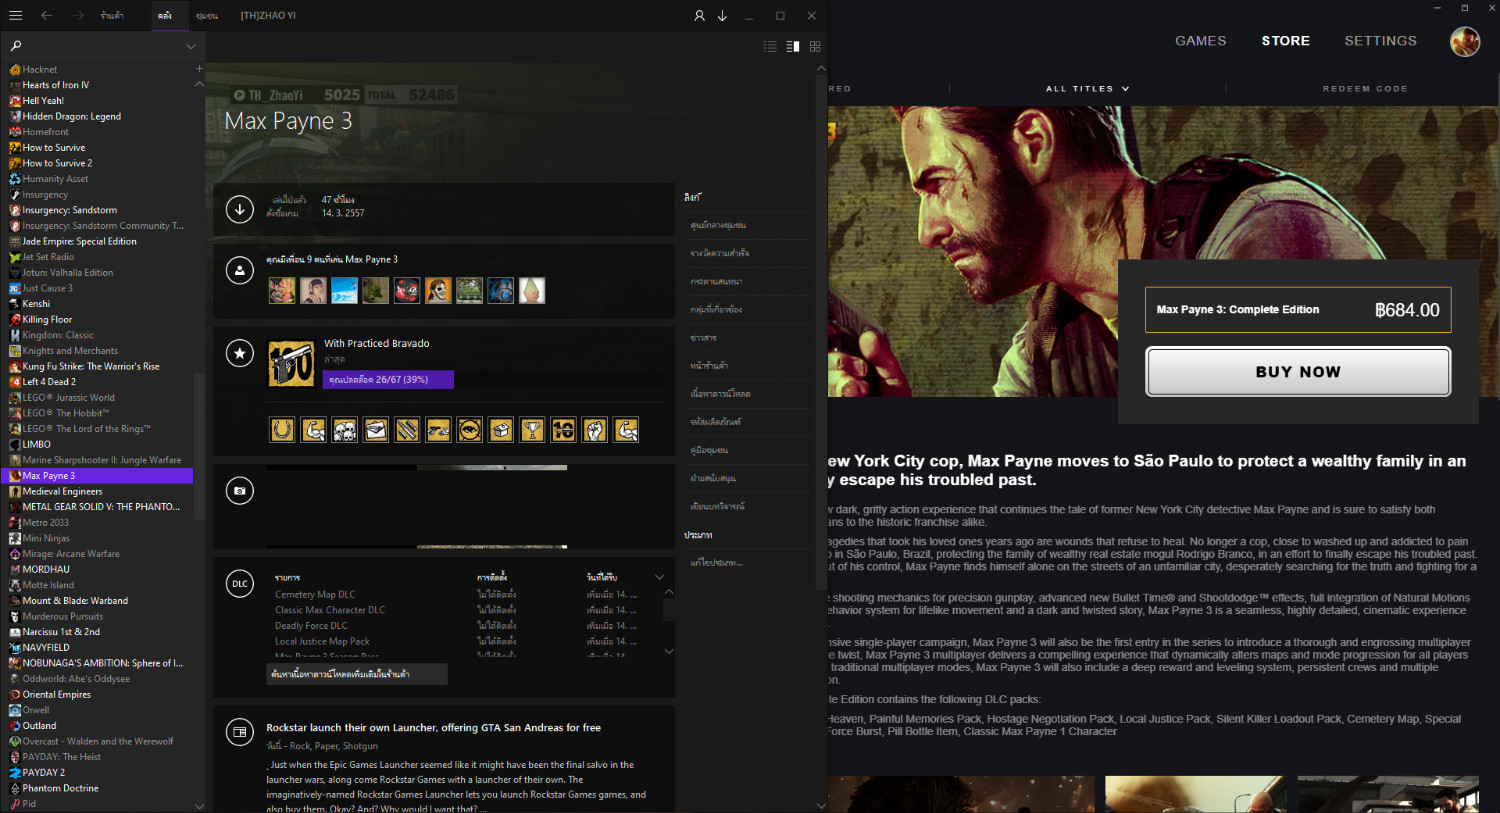Select the pistol with number 10 achievement icon

click(x=563, y=430)
